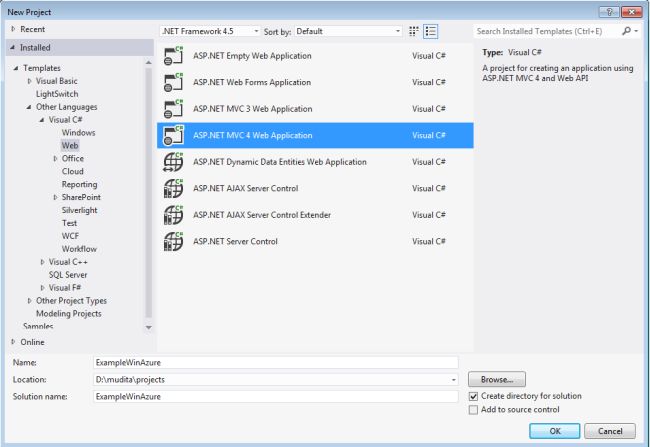The image size is (650, 447).
Task: Expand the Visual Basic tree node
Action: coord(29,81)
